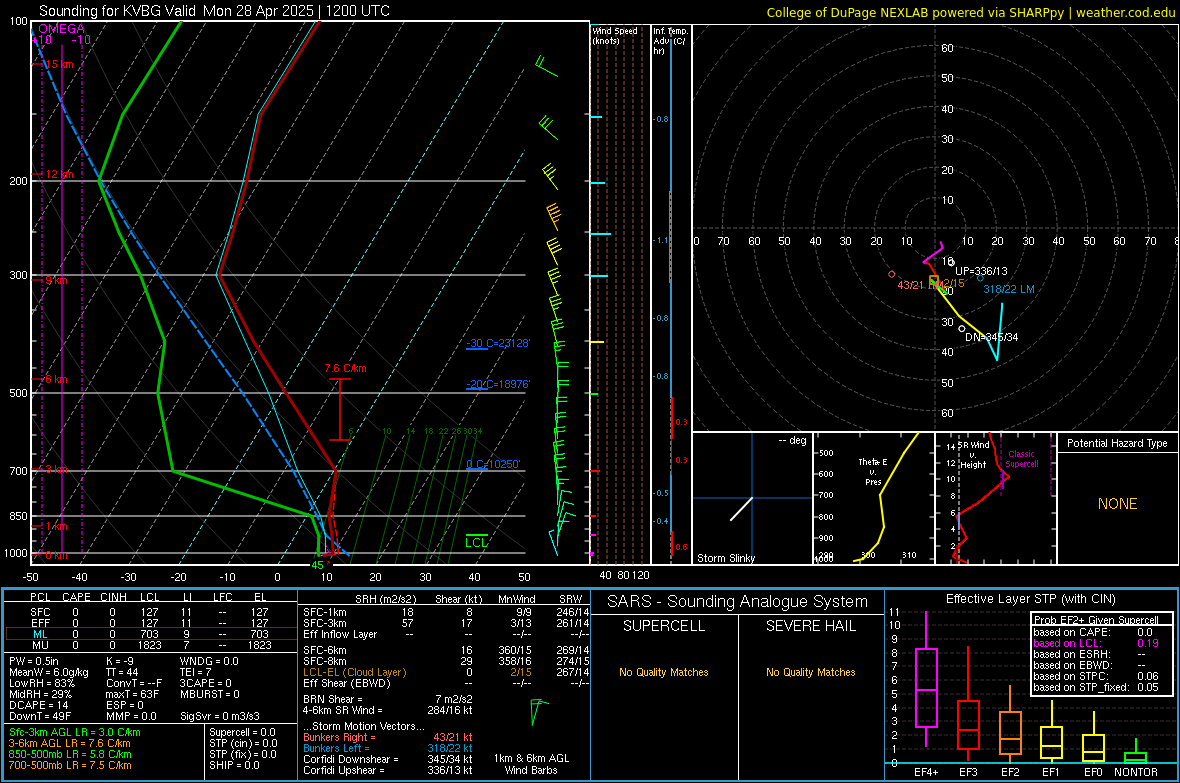Open the weather.cod.edu credit text

[x=1125, y=12]
